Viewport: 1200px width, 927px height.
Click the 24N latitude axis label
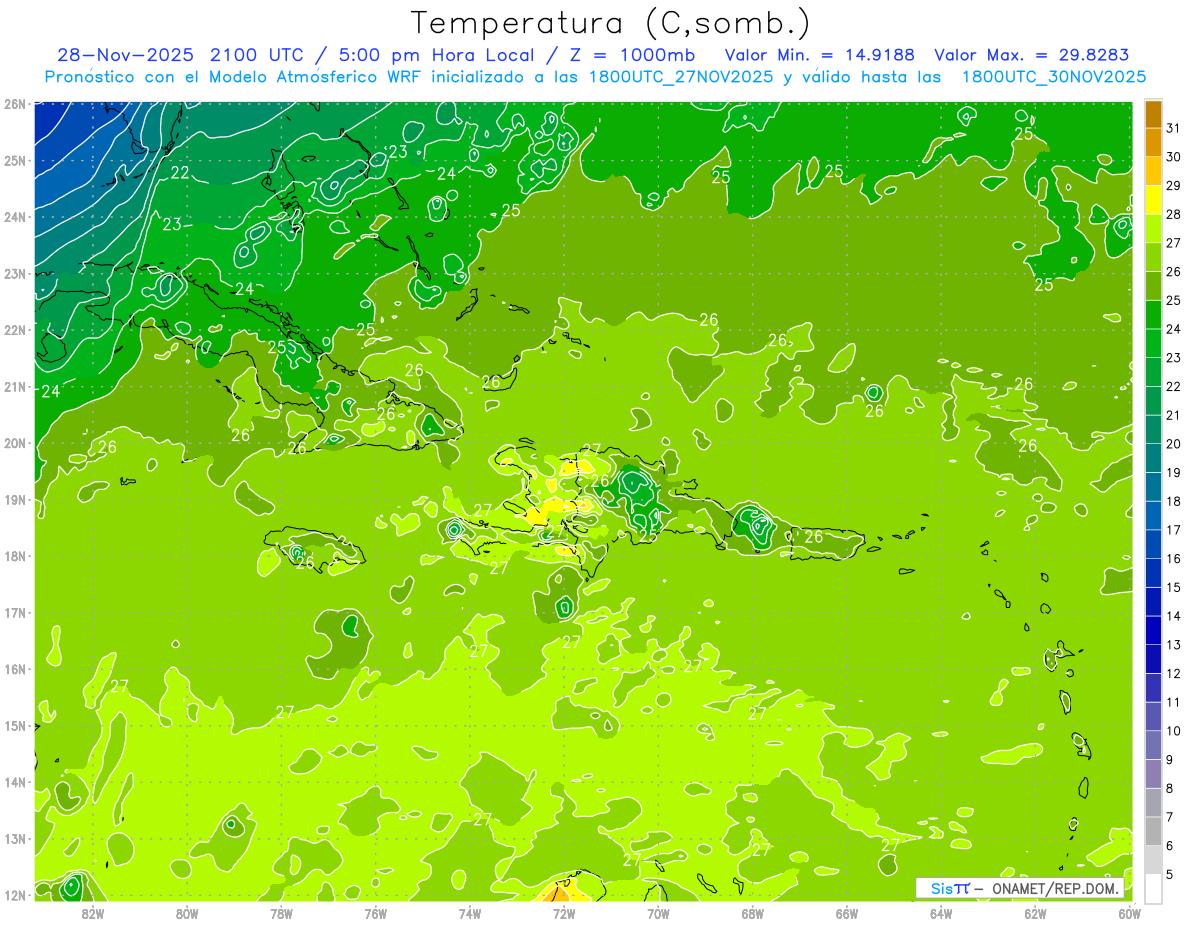click(x=14, y=217)
